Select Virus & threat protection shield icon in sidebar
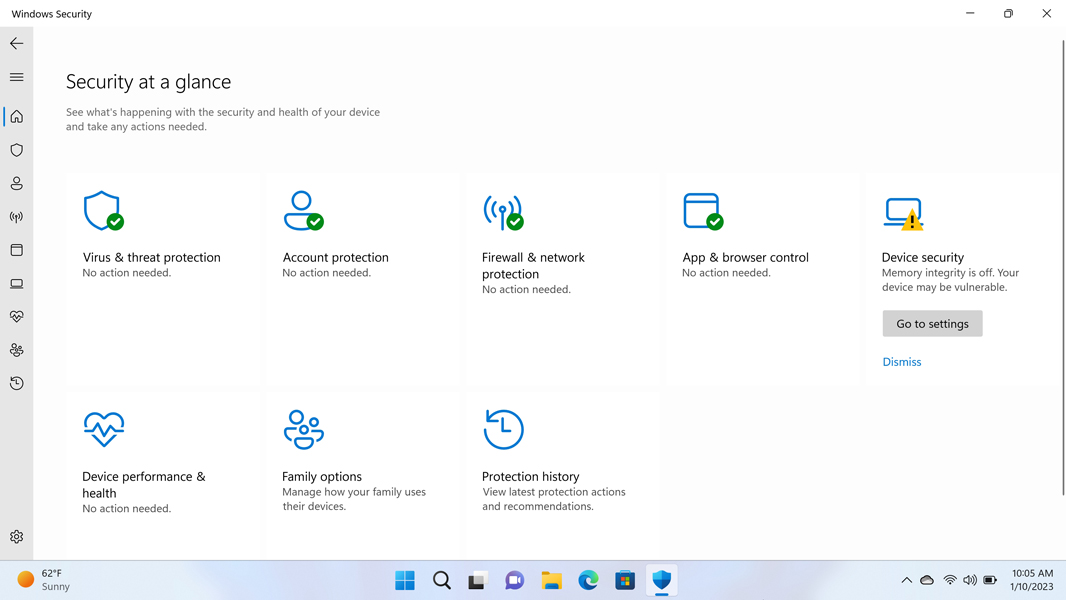This screenshot has width=1066, height=600. pos(16,150)
